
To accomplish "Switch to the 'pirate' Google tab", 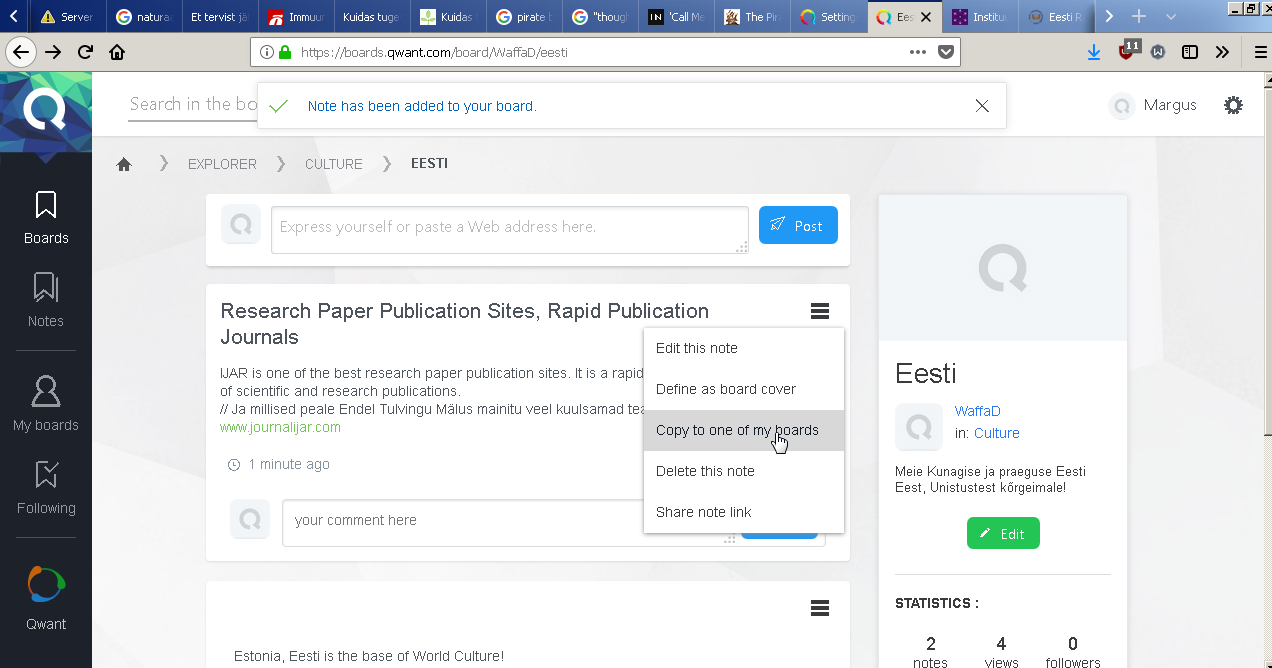I will tap(524, 17).
